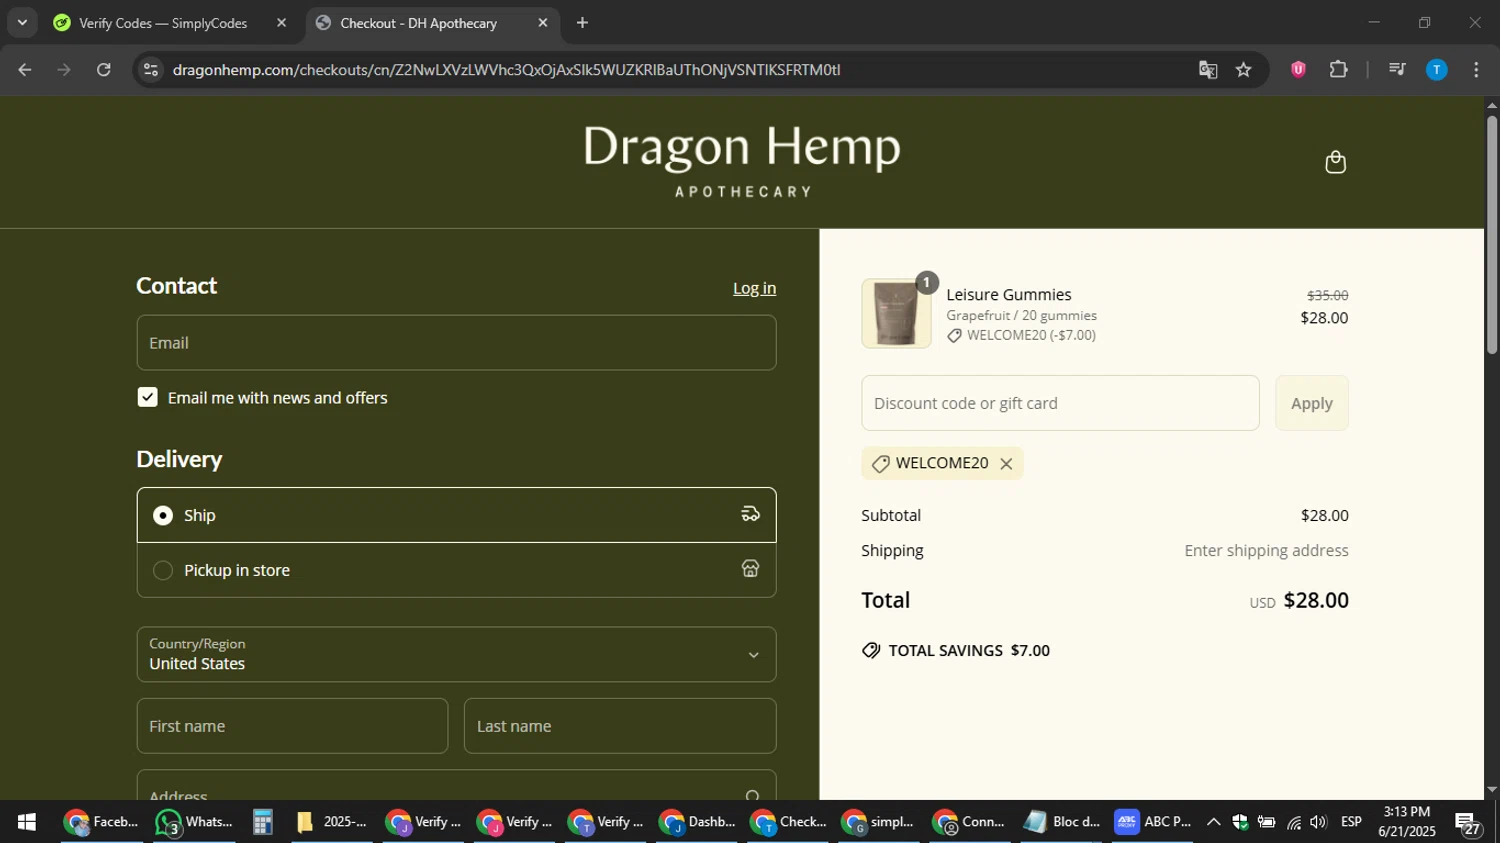Viewport: 1500px width, 843px height.
Task: Open Google Translate icon in address bar
Action: (1208, 70)
